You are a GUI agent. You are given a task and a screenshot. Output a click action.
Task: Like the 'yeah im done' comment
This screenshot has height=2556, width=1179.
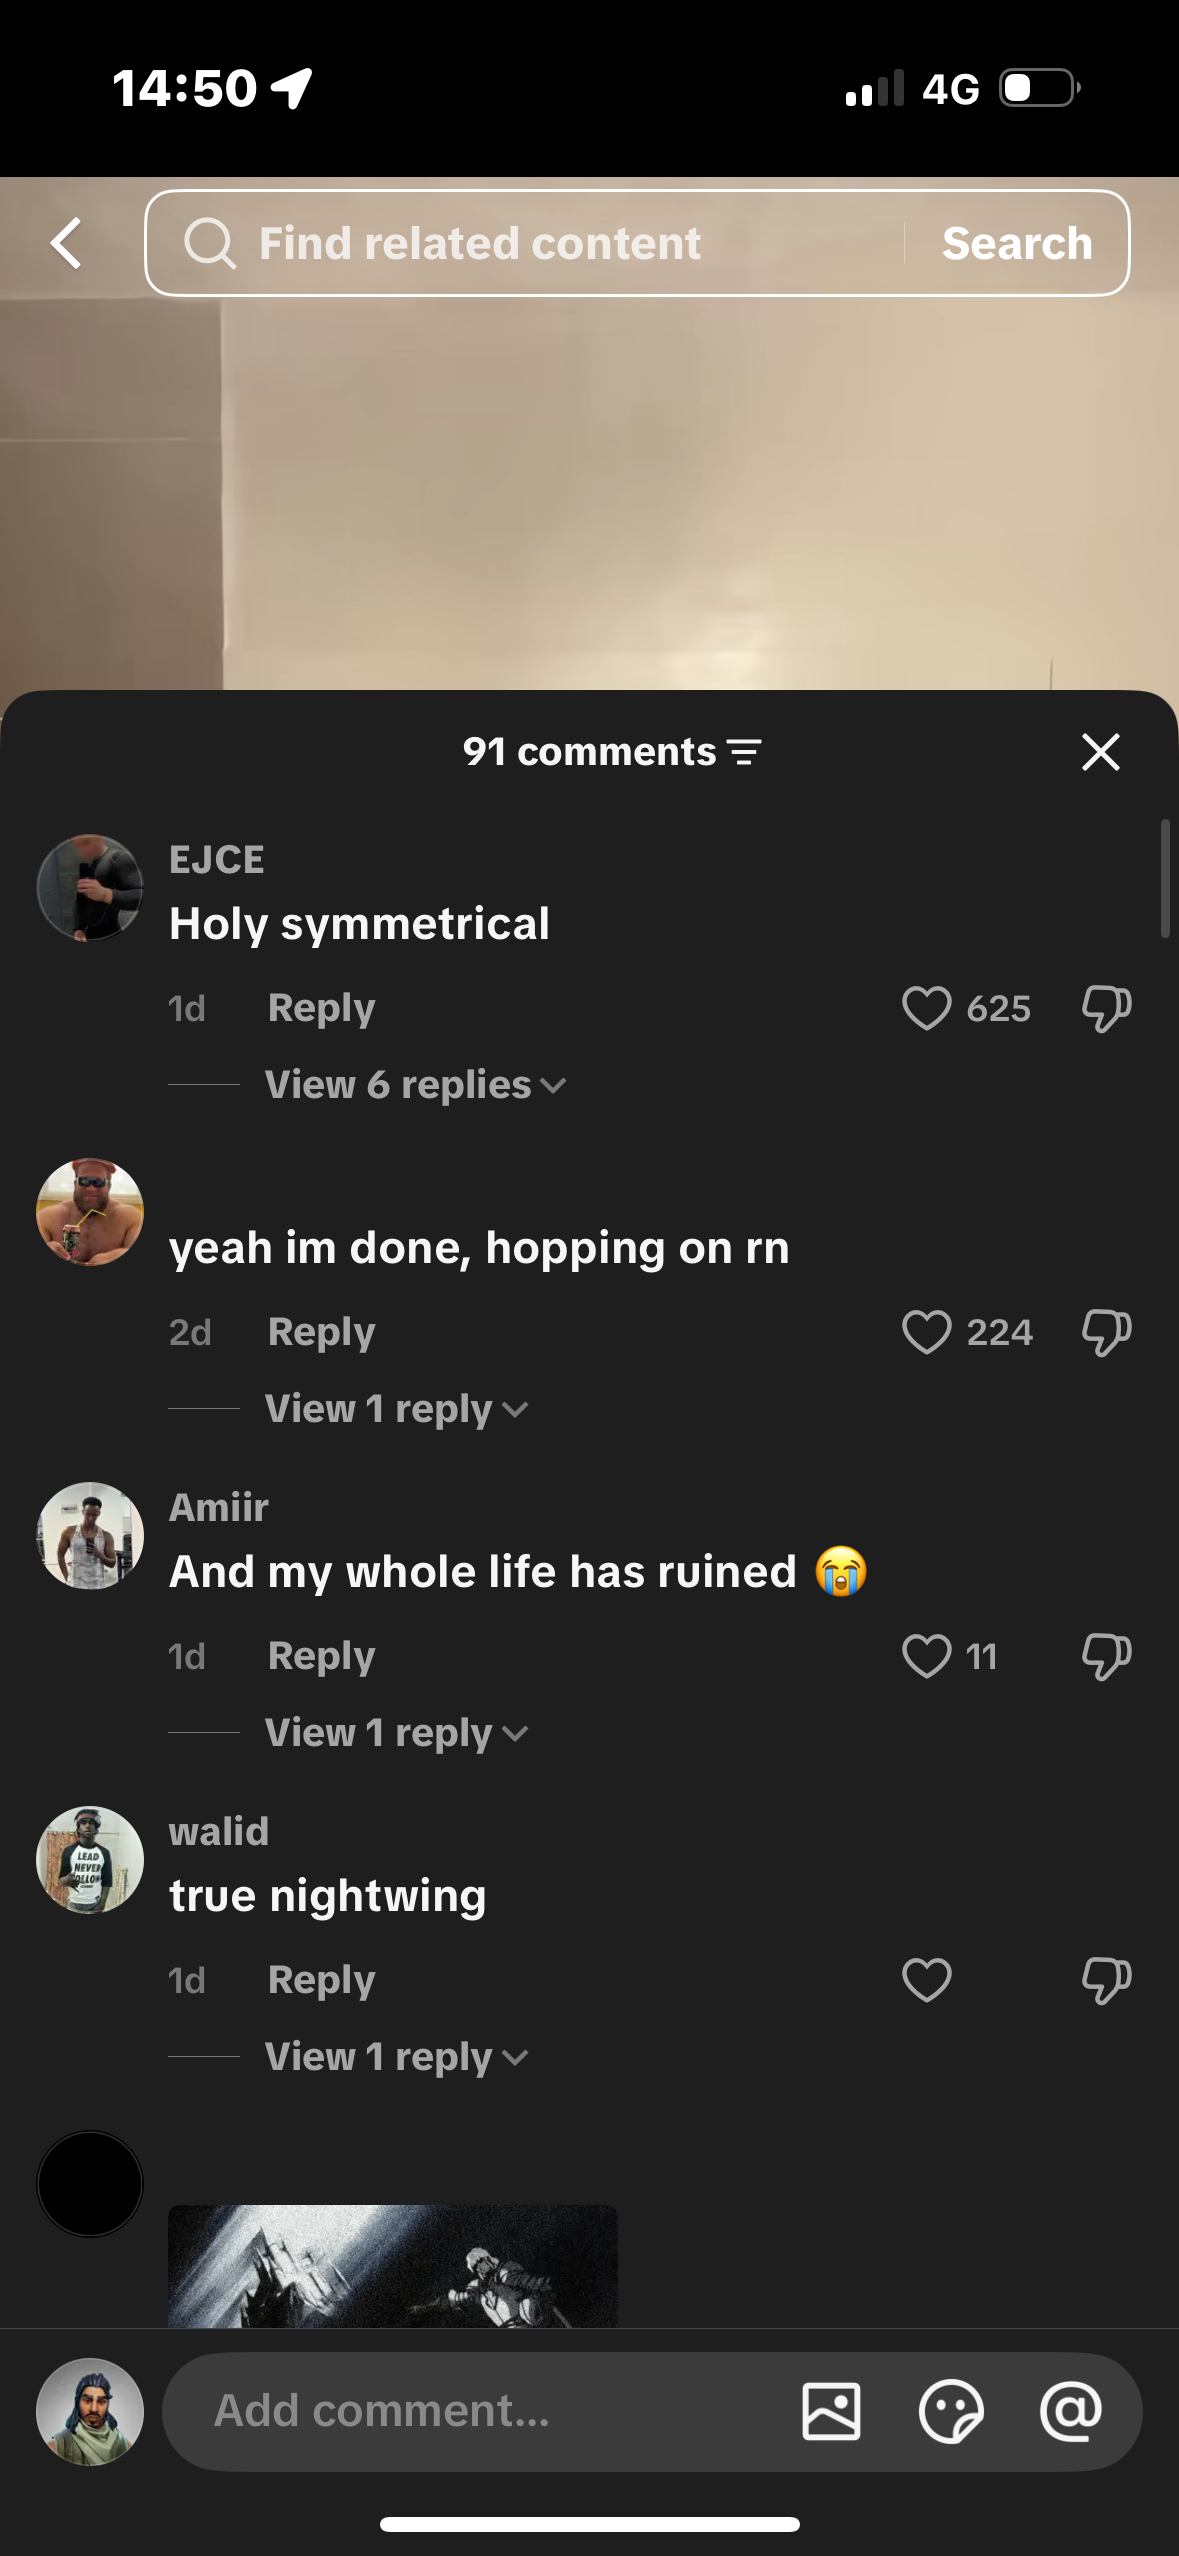[926, 1332]
